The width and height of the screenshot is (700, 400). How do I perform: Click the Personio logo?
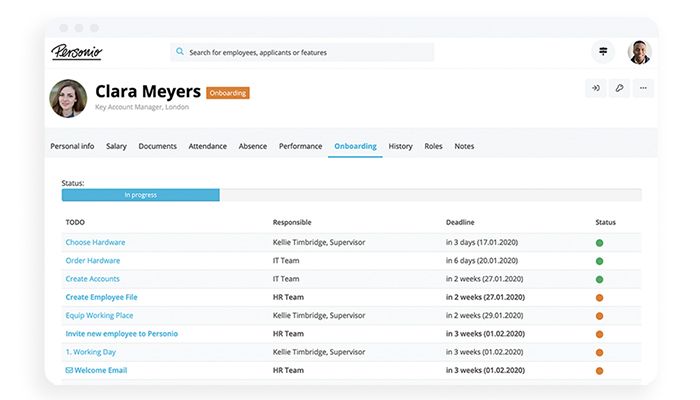pos(77,52)
